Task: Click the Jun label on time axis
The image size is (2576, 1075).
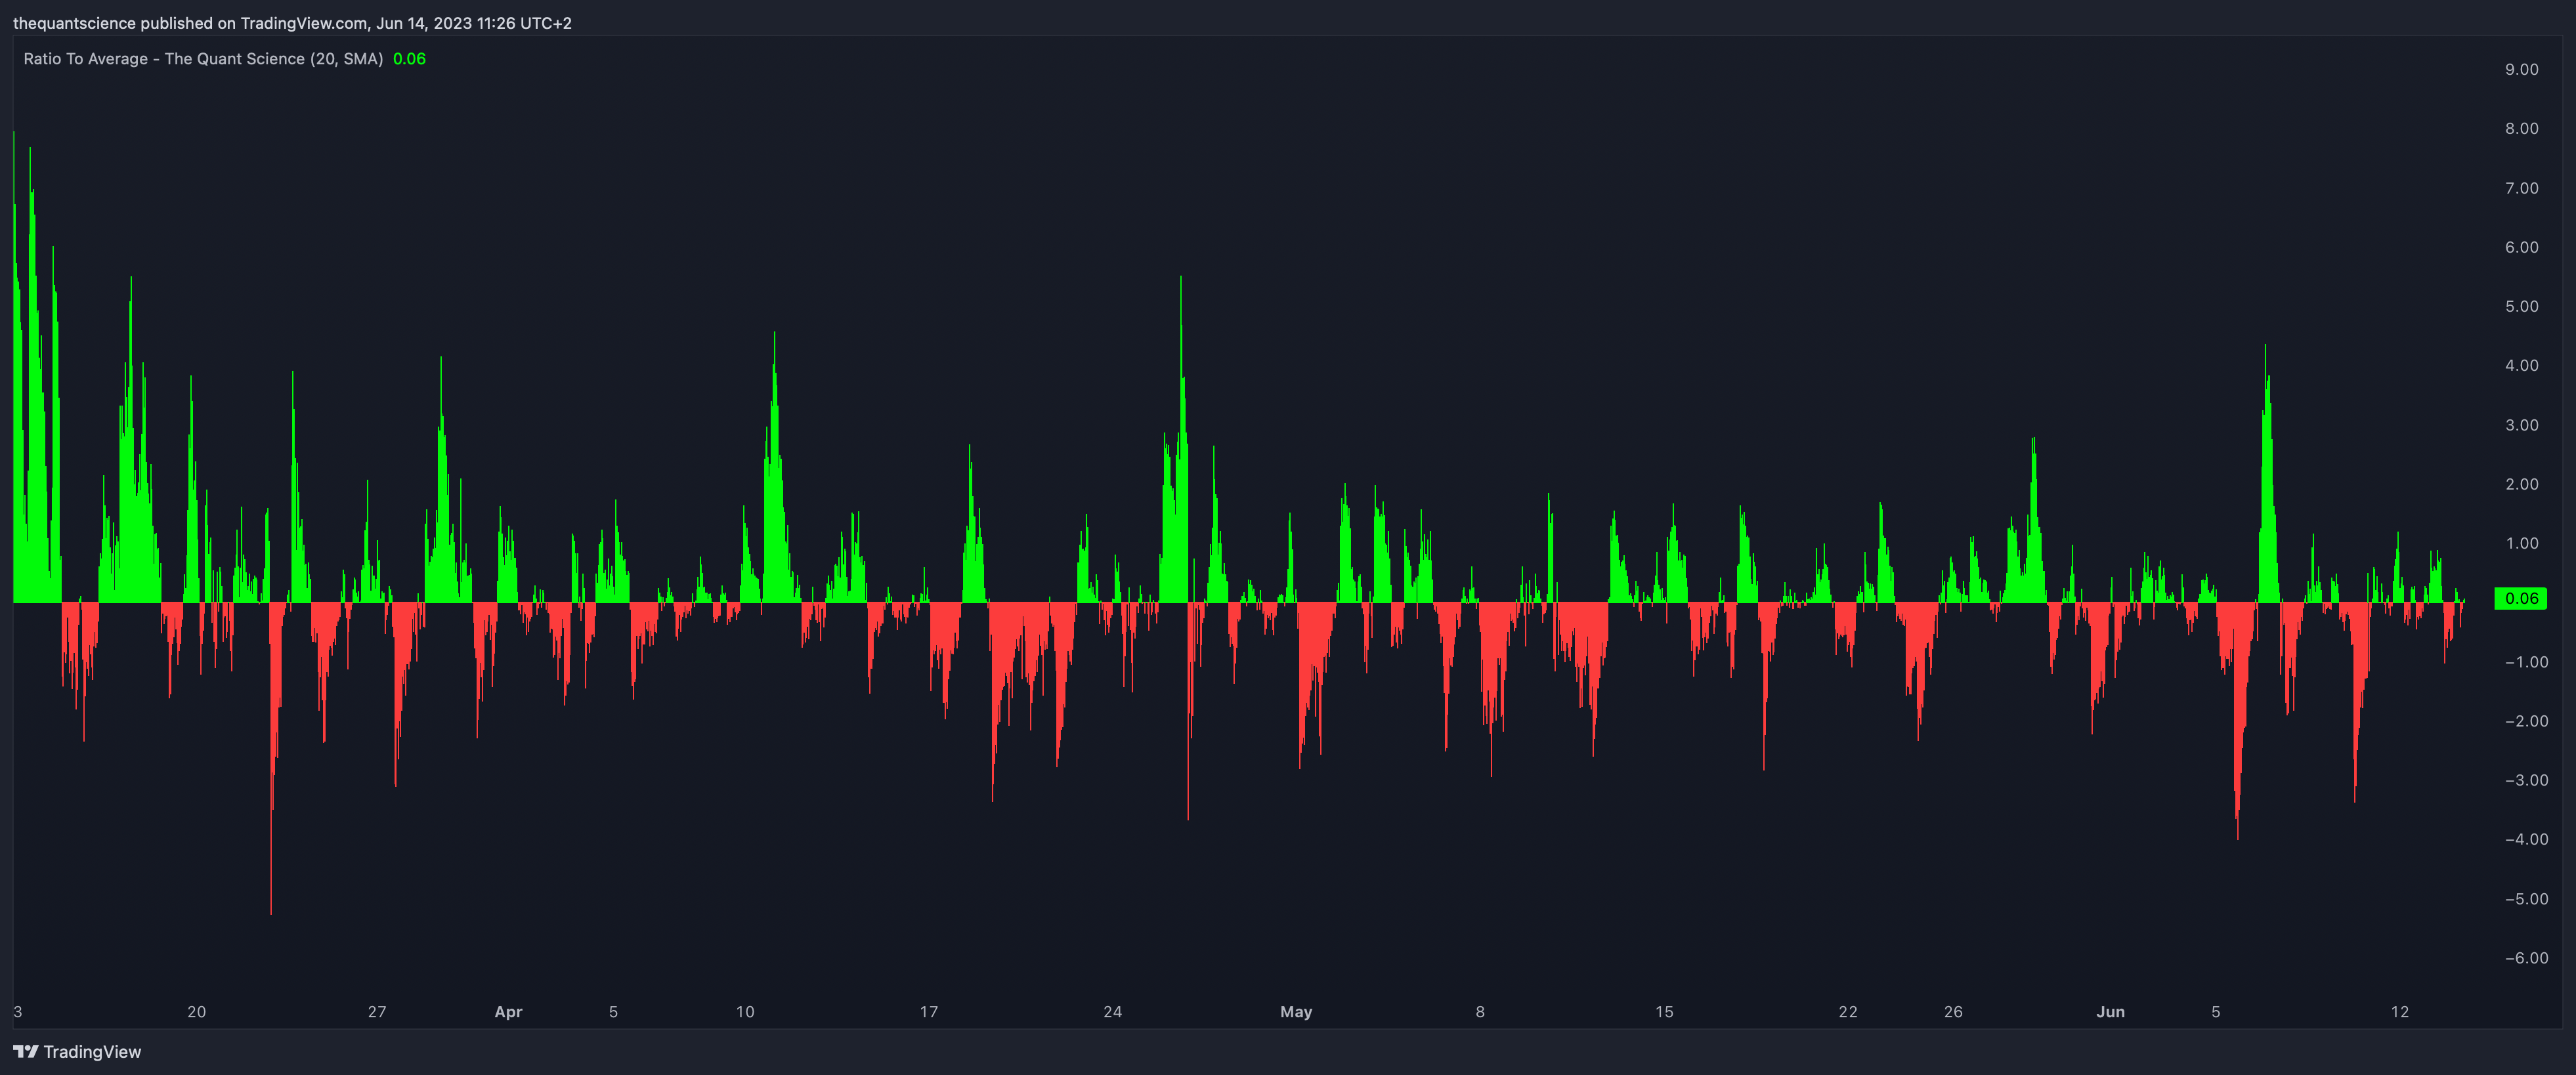Action: 2110,1012
